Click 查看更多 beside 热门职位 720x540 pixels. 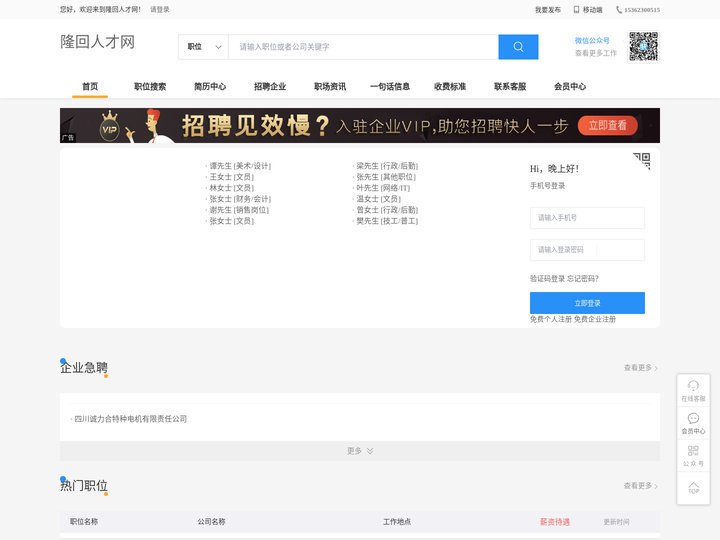pyautogui.click(x=640, y=486)
